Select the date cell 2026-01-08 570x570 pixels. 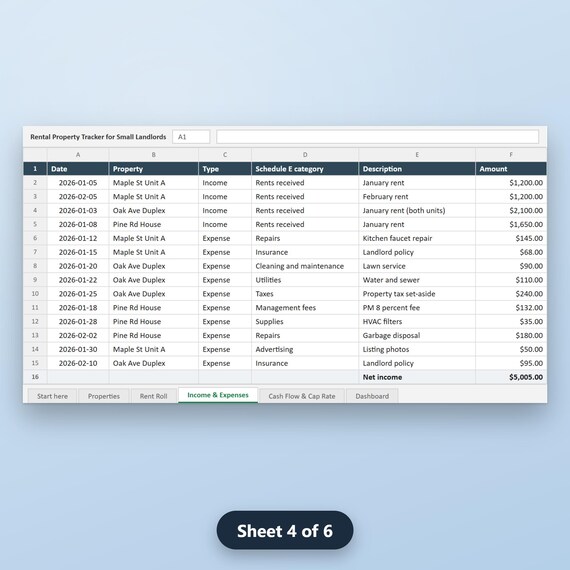tap(78, 224)
